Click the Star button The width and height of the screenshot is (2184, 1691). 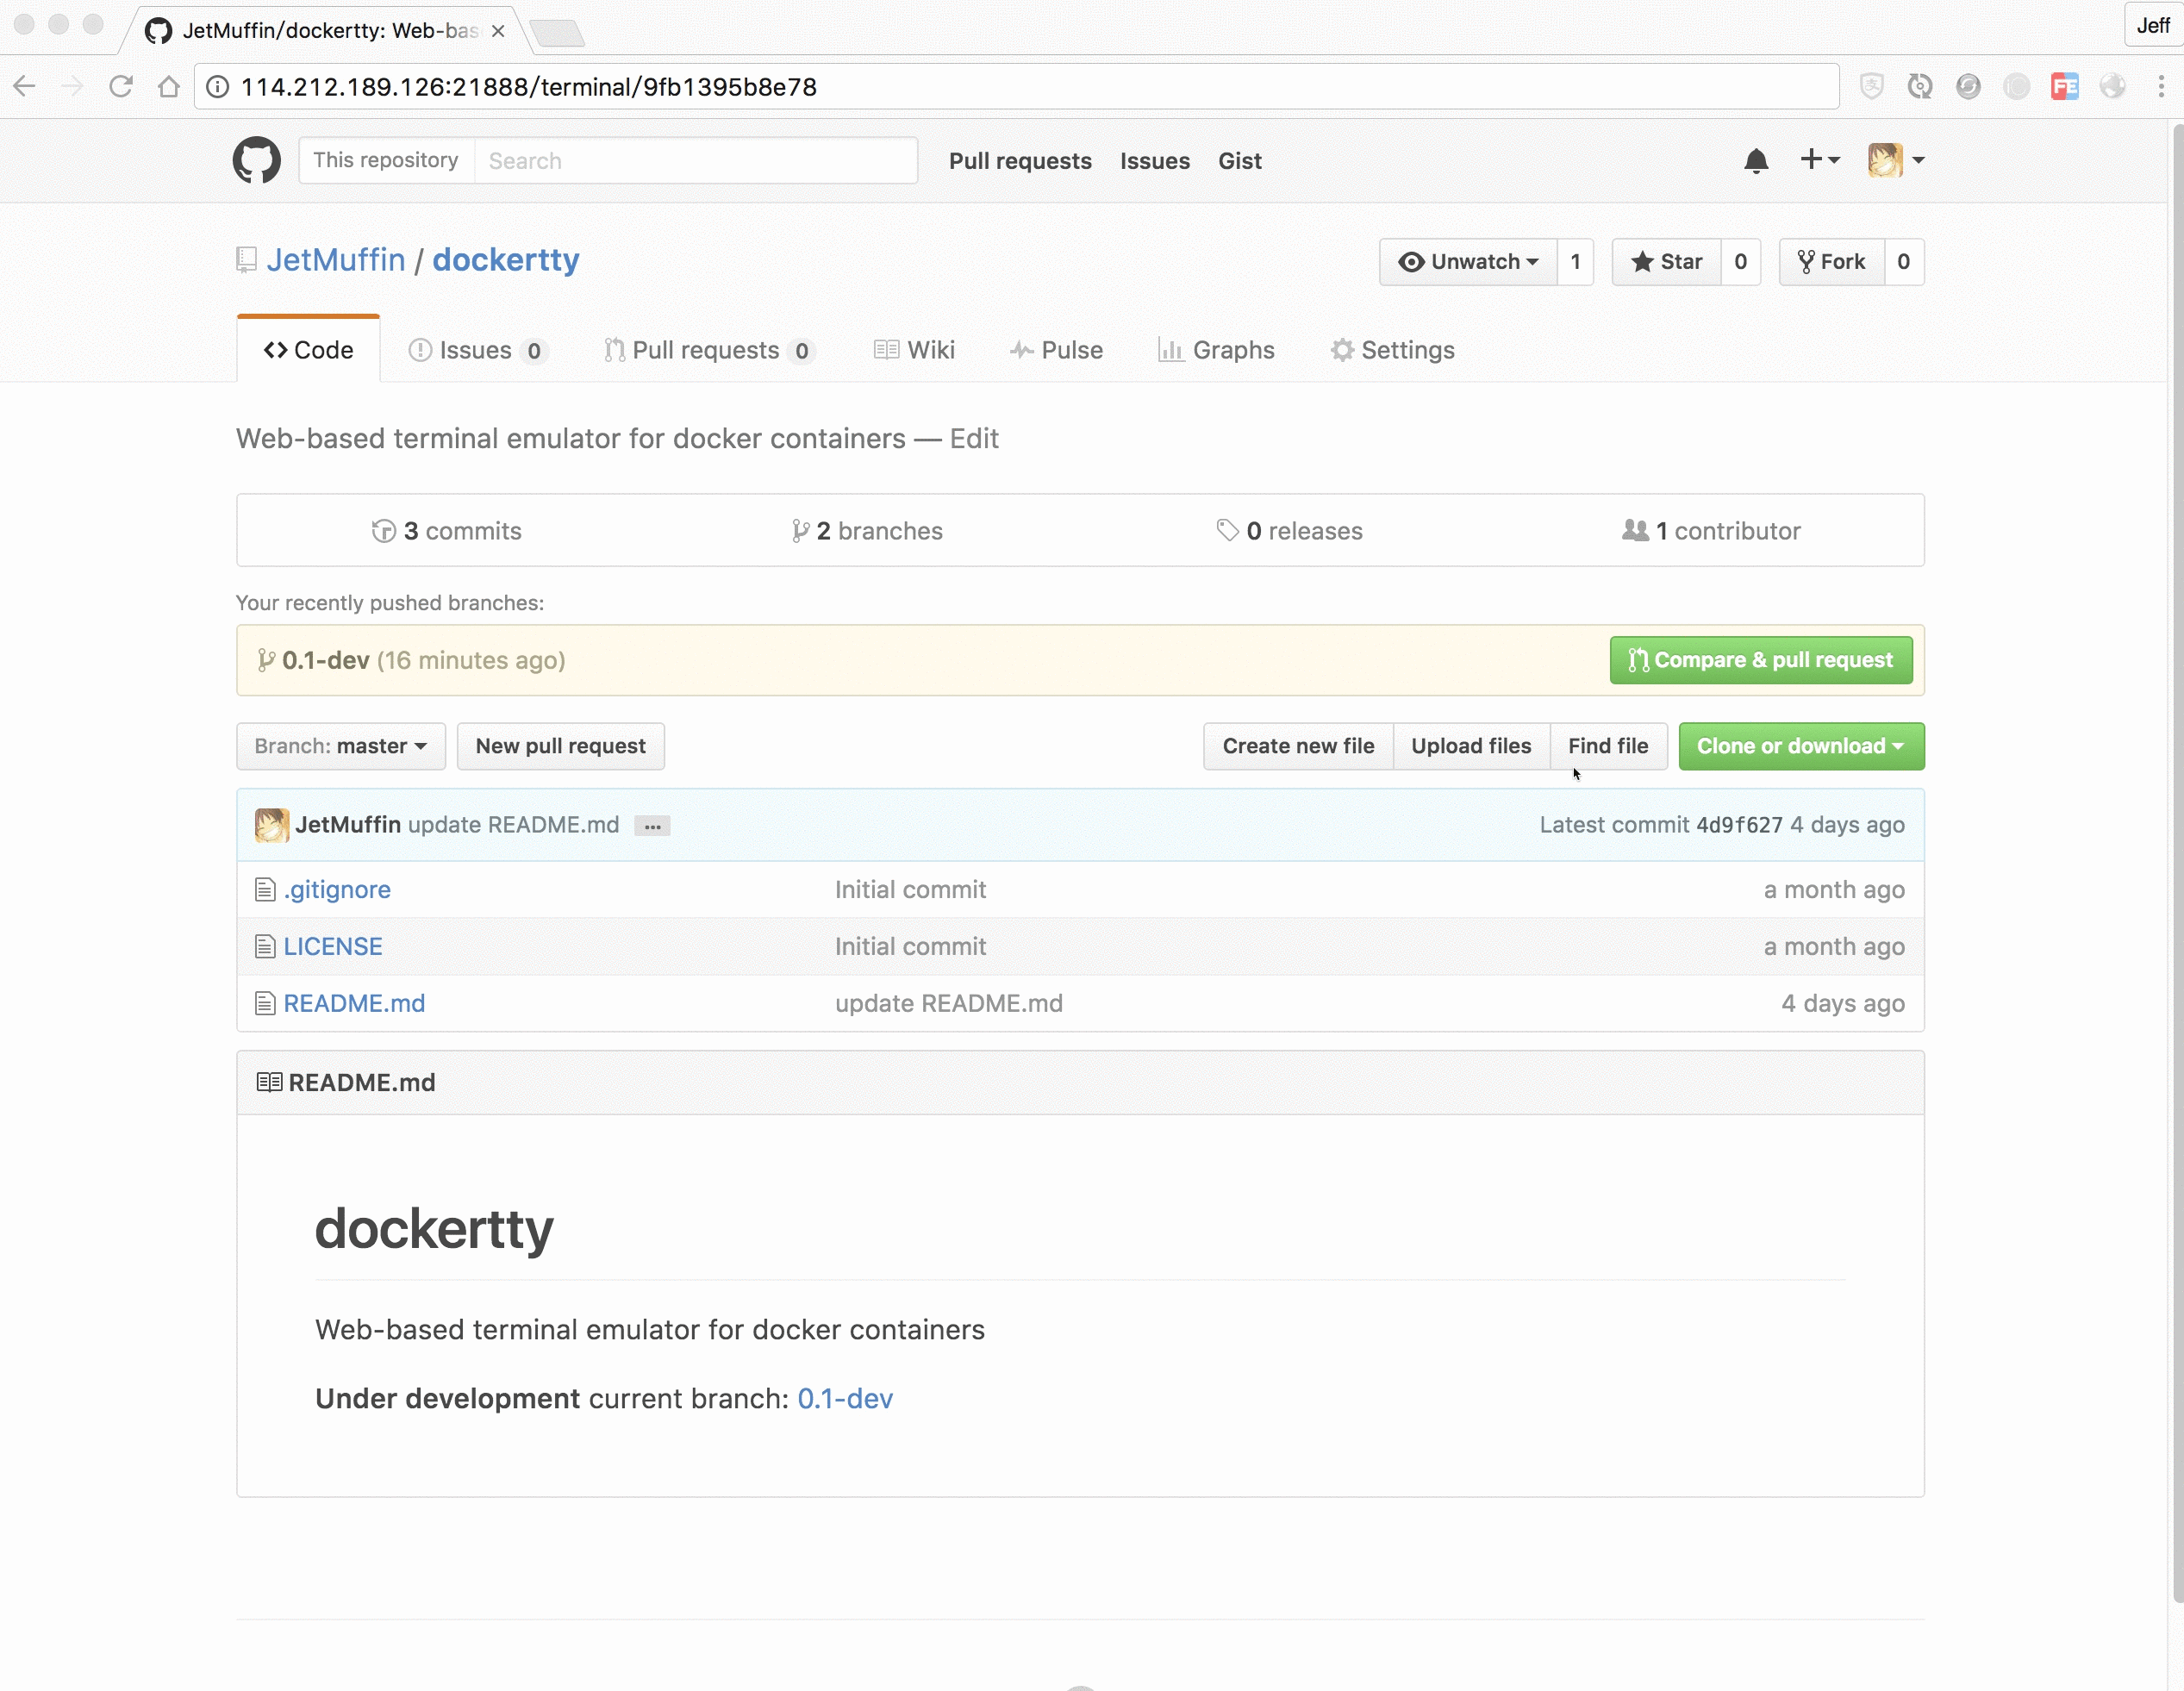point(1666,262)
